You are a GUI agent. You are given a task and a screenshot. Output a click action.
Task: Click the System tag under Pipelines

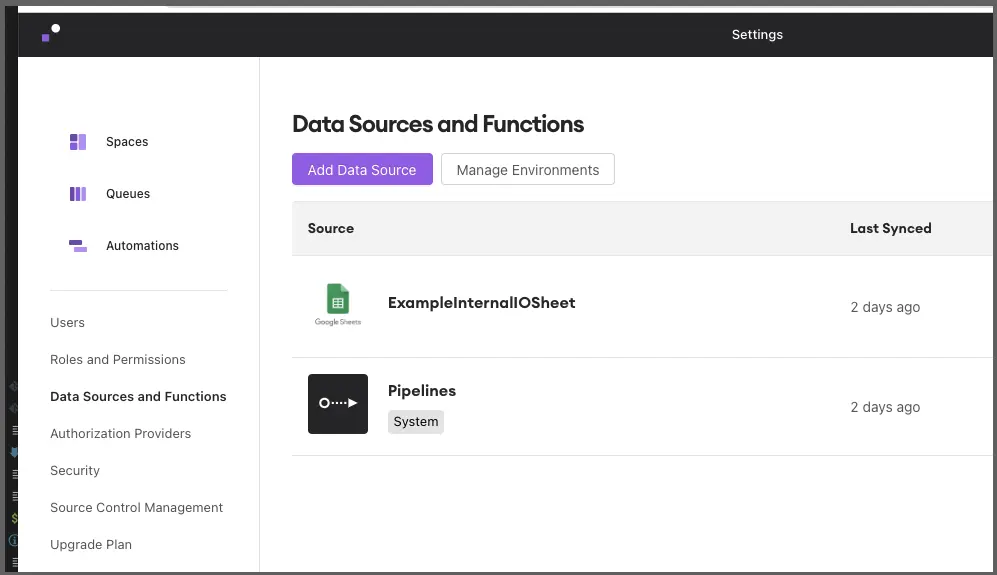(416, 422)
